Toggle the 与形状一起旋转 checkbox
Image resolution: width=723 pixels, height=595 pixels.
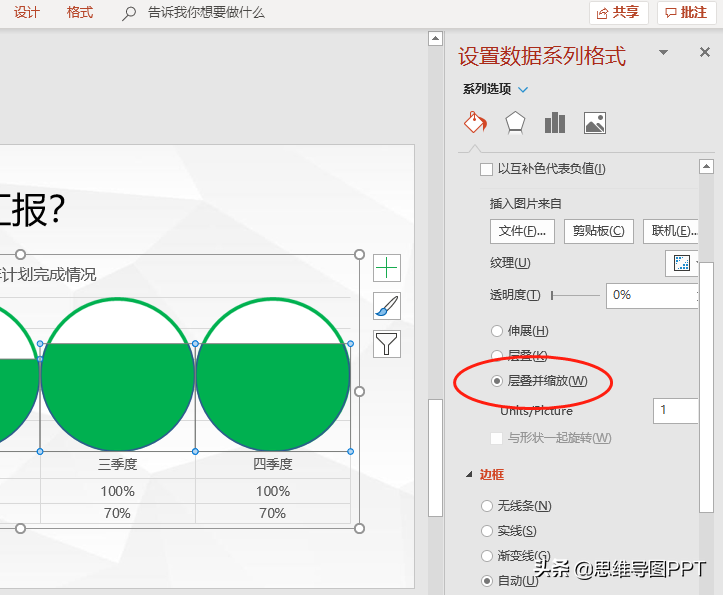(x=497, y=438)
